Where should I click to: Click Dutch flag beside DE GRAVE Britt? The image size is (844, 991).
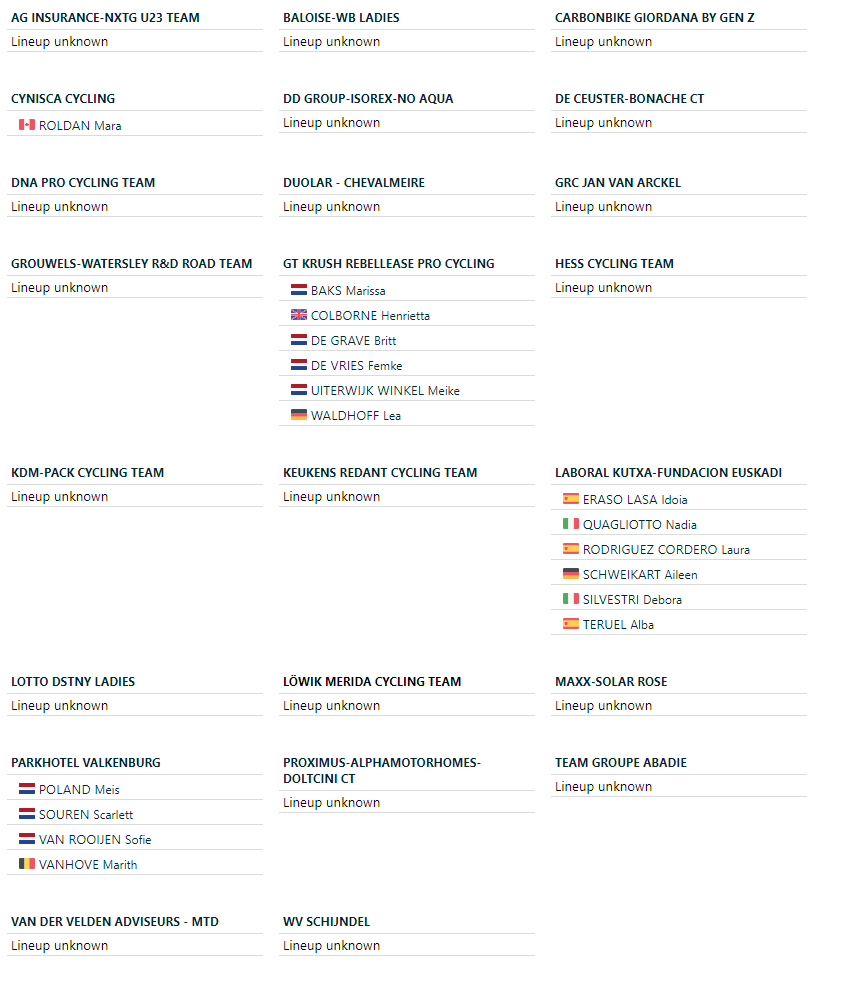[x=298, y=339]
